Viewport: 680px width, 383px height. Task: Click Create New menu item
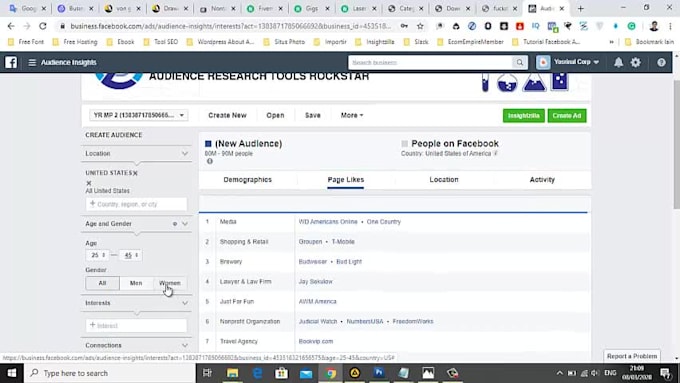[227, 115]
